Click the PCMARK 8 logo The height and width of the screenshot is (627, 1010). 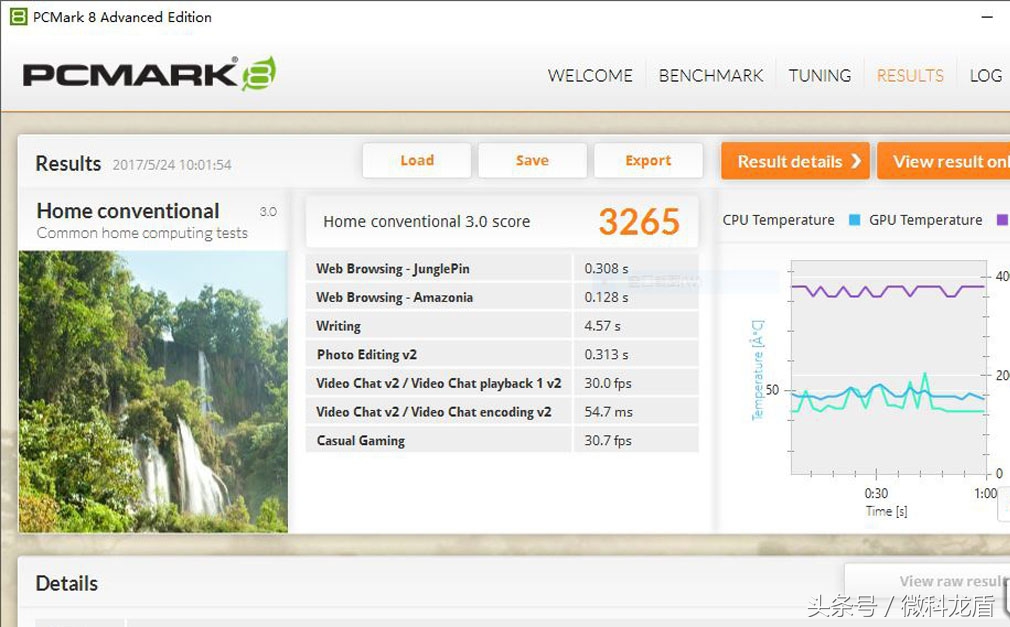[x=149, y=73]
